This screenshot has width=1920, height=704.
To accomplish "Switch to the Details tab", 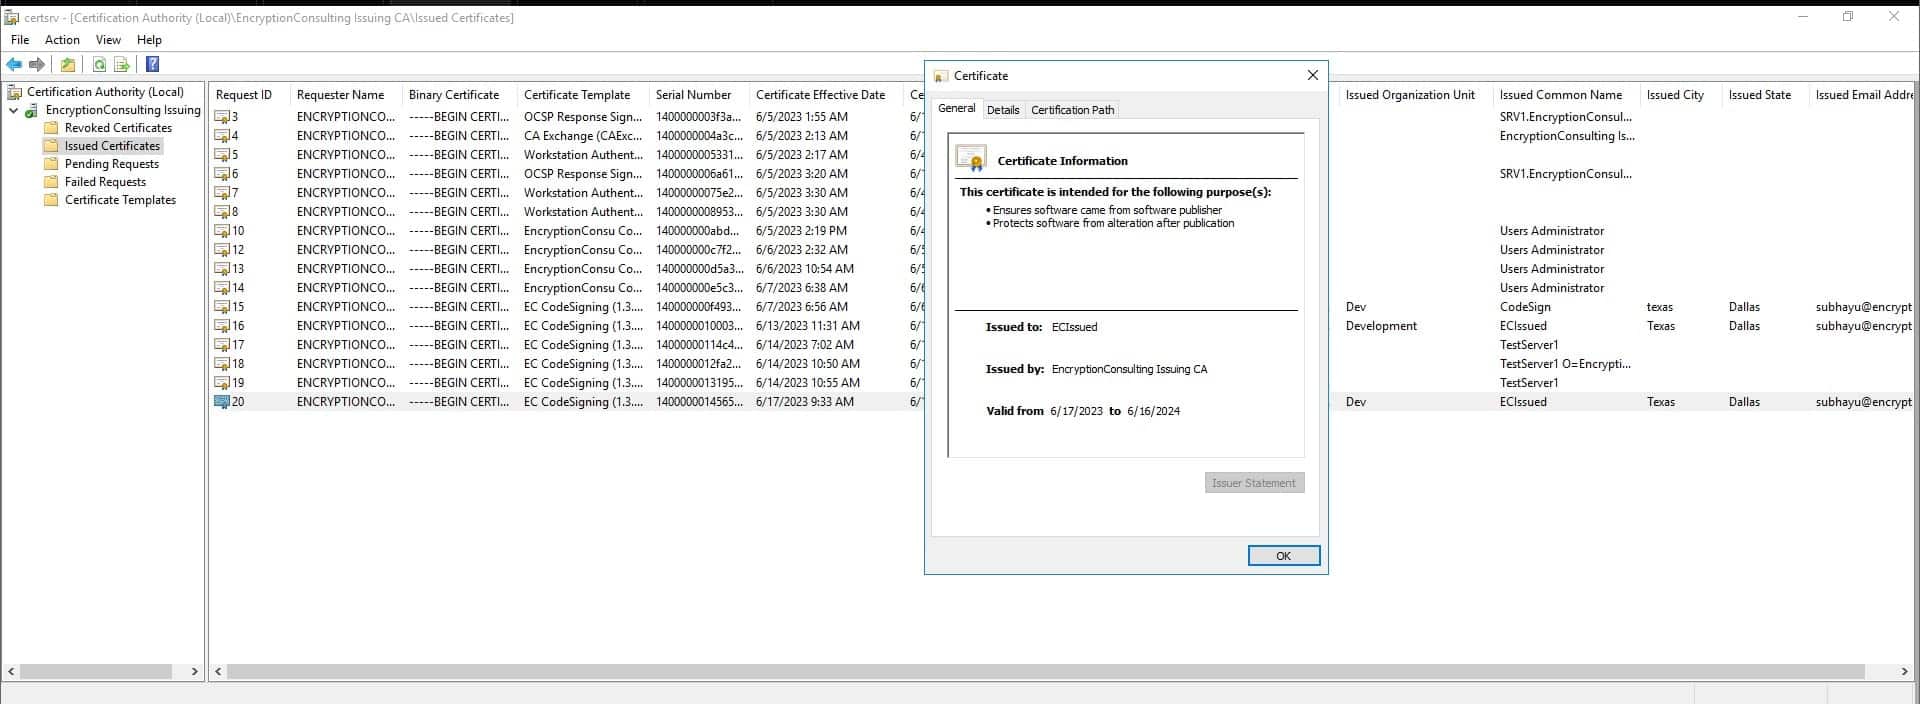I will [x=1003, y=110].
